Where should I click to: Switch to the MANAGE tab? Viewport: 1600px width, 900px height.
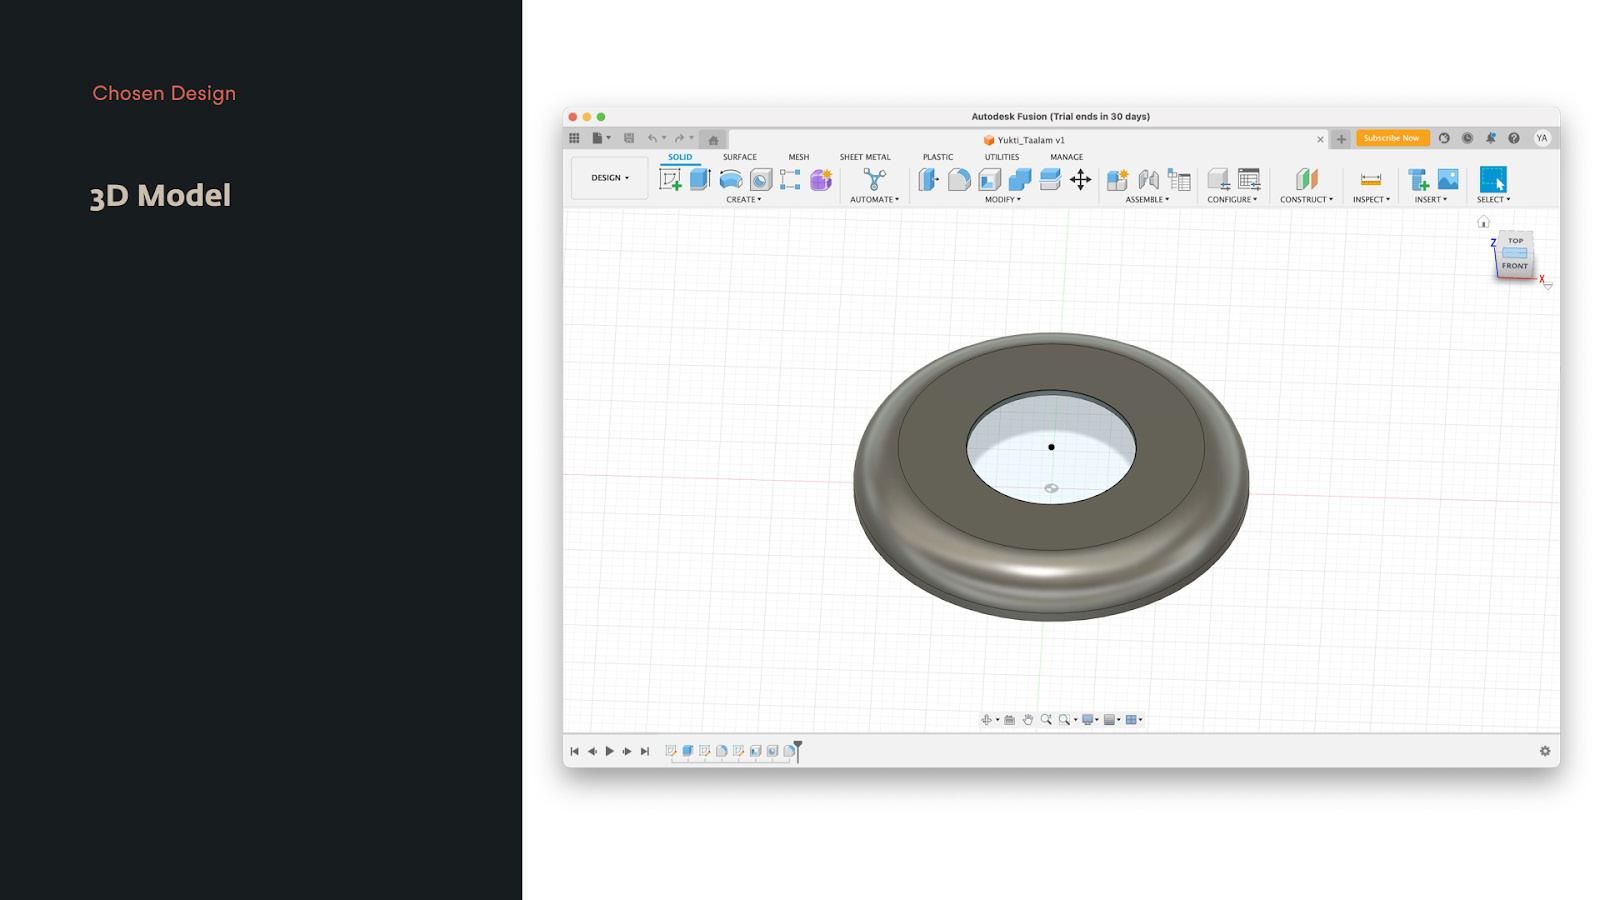click(x=1067, y=157)
